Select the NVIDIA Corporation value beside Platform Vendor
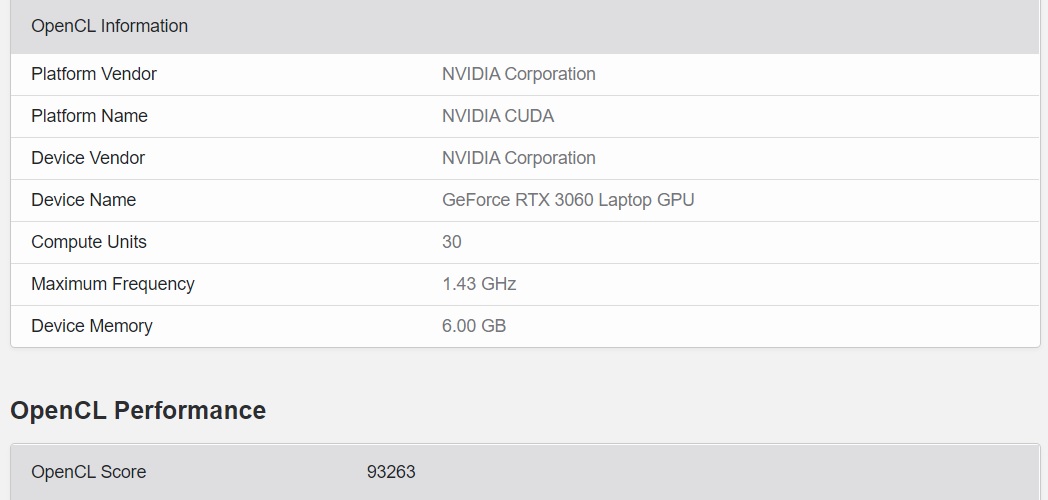 tap(518, 74)
